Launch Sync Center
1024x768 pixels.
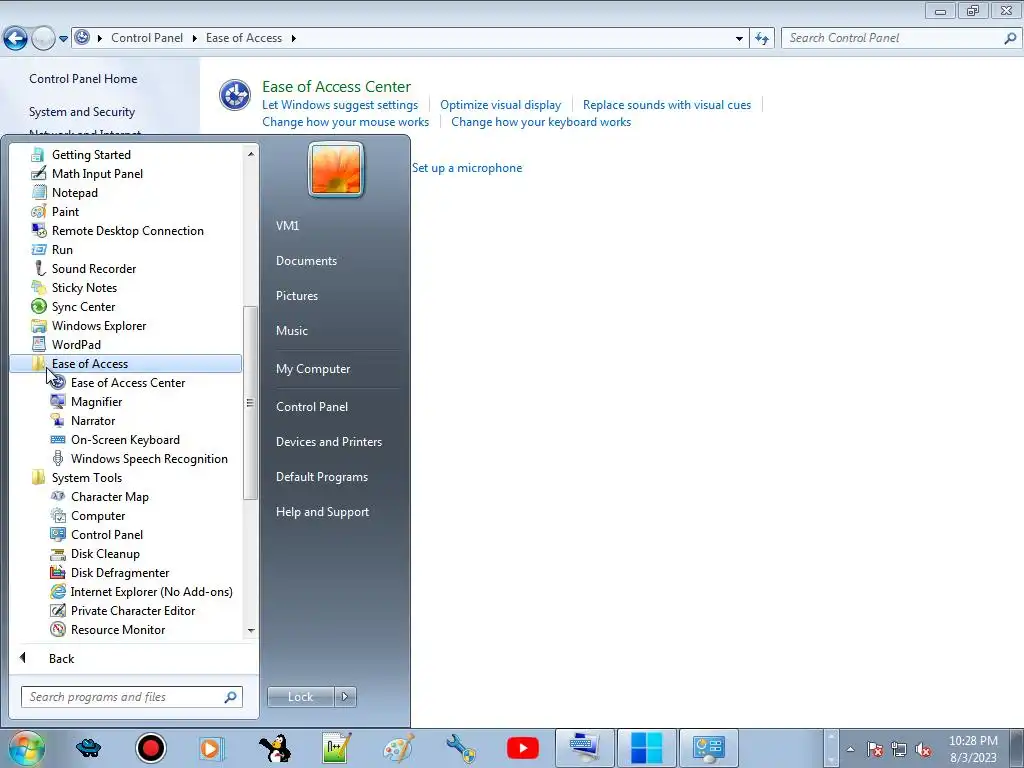84,306
